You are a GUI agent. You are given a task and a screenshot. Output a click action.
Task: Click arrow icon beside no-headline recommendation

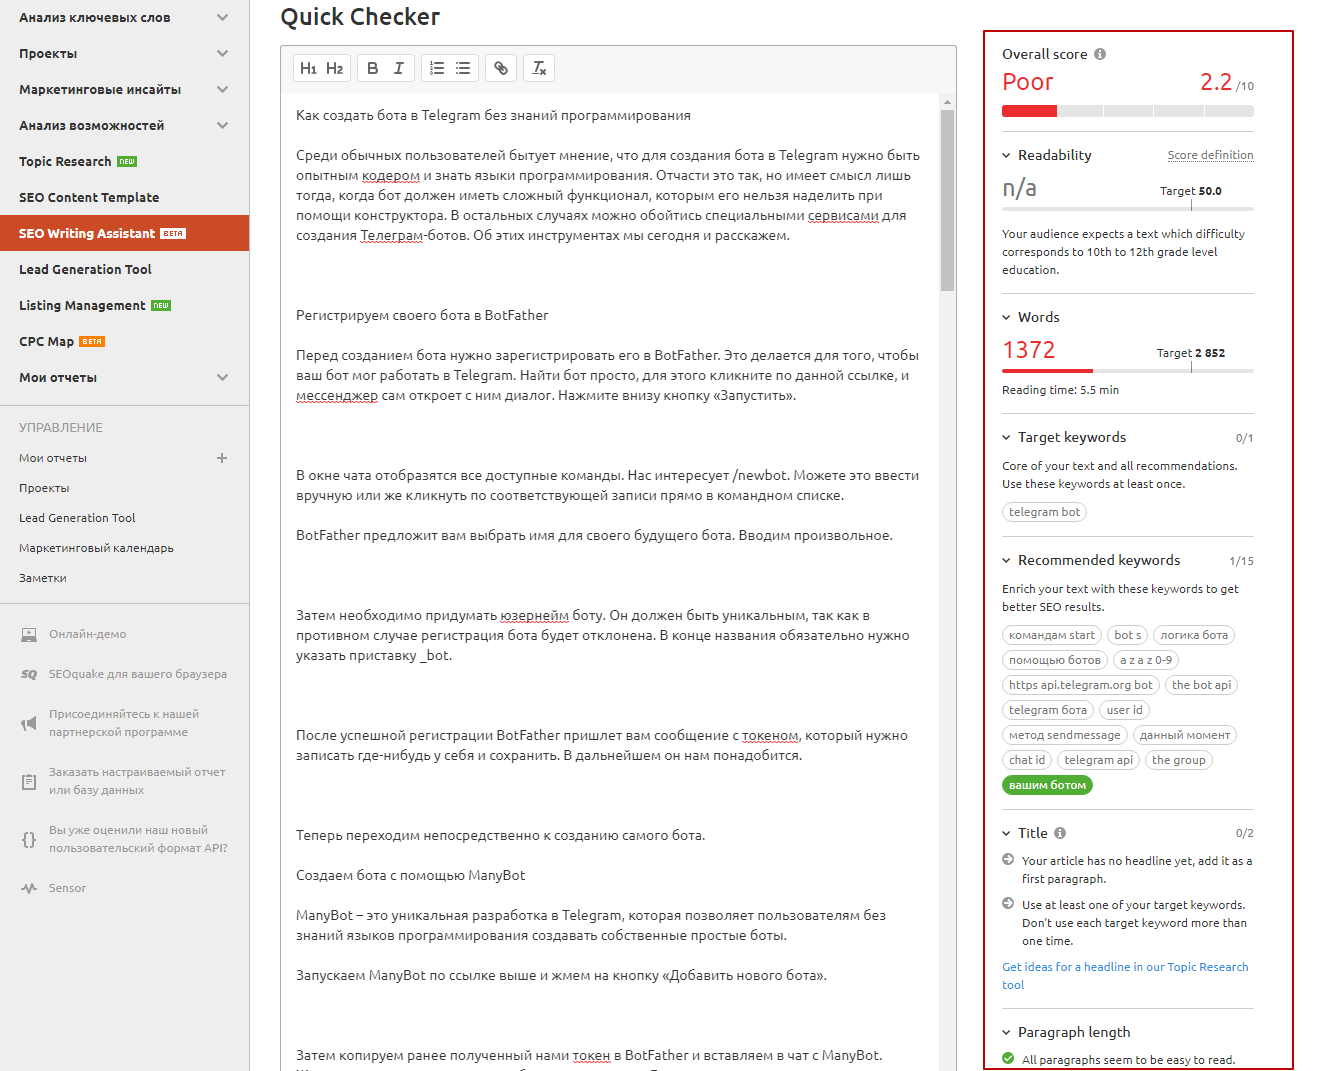(x=1008, y=859)
